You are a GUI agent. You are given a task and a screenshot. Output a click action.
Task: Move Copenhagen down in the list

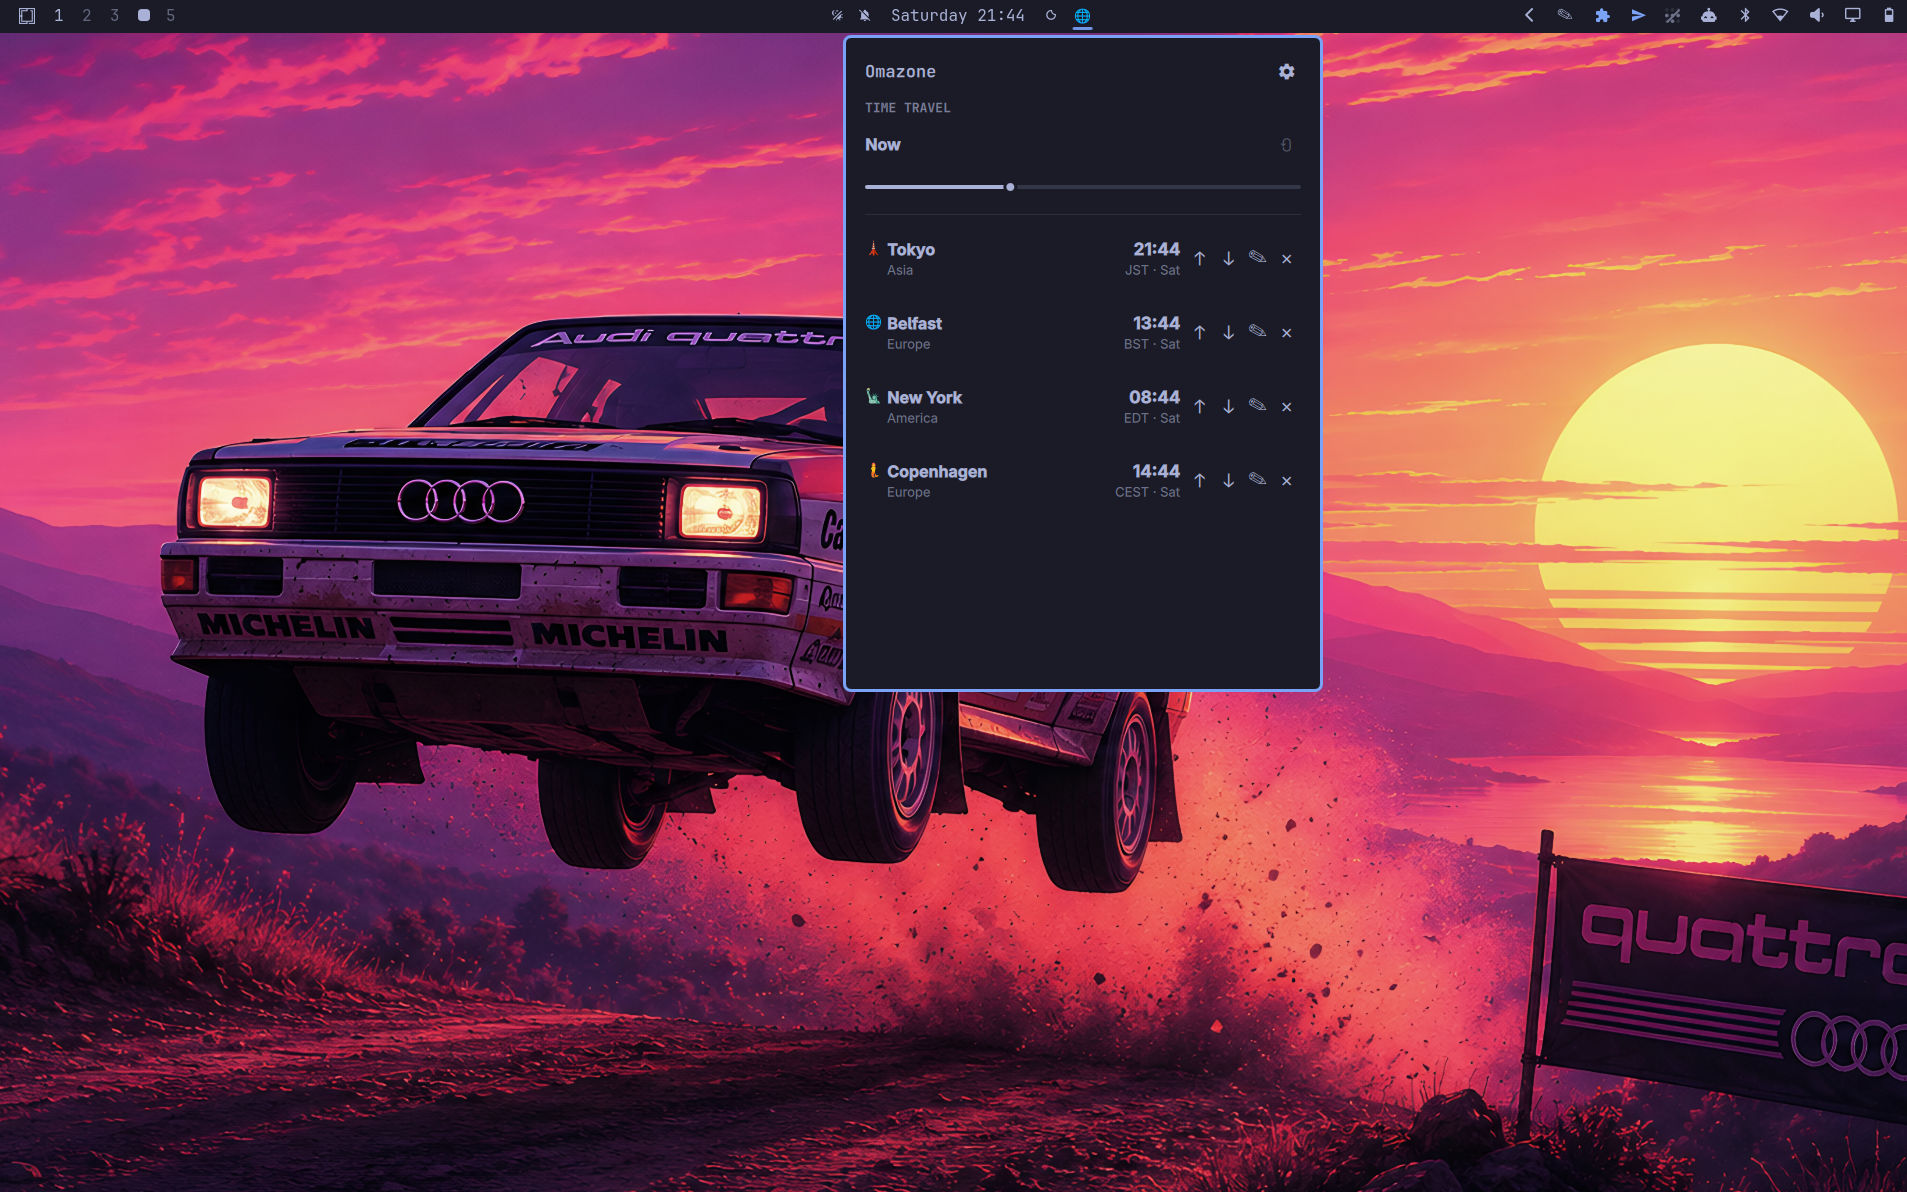pos(1228,481)
